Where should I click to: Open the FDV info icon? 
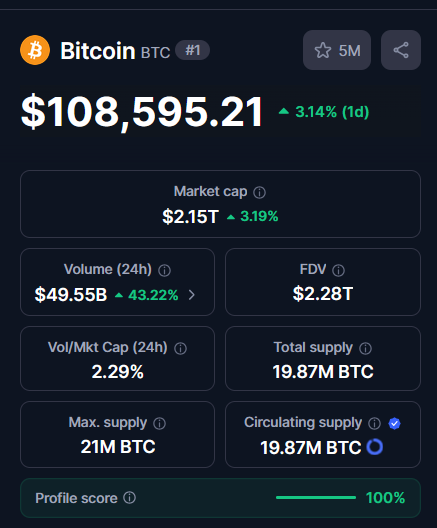point(338,270)
